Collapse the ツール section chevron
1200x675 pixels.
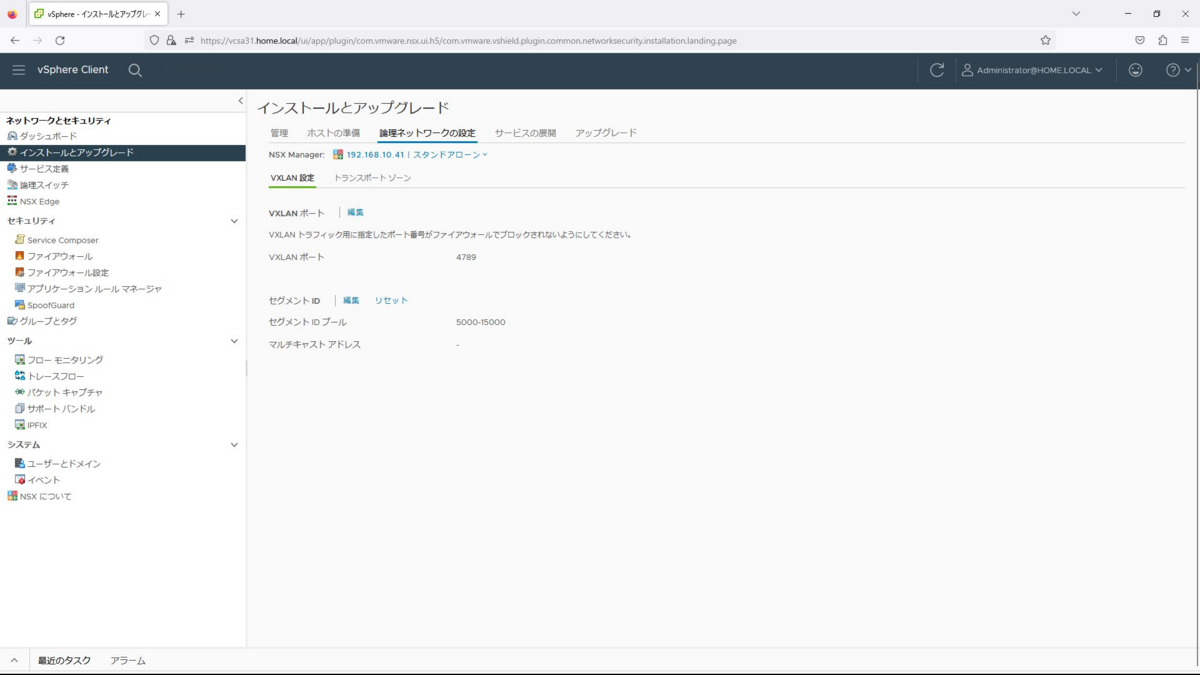coord(234,341)
